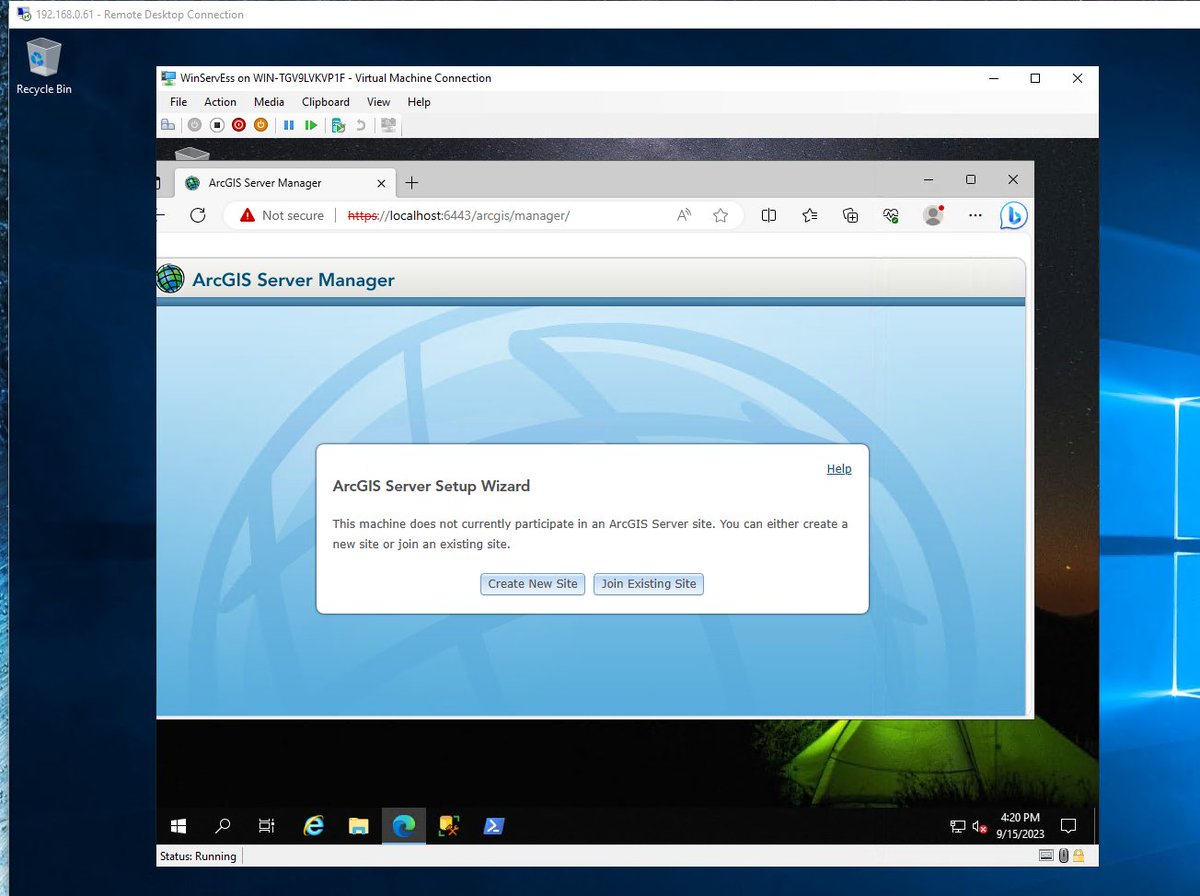Screen dimensions: 1200x896
Task: Add page to favorites with star icon
Action: [x=720, y=215]
